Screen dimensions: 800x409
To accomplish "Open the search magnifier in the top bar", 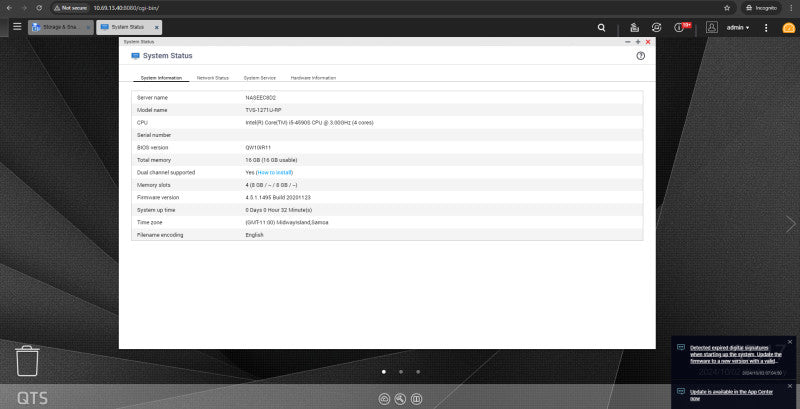I will (x=602, y=28).
